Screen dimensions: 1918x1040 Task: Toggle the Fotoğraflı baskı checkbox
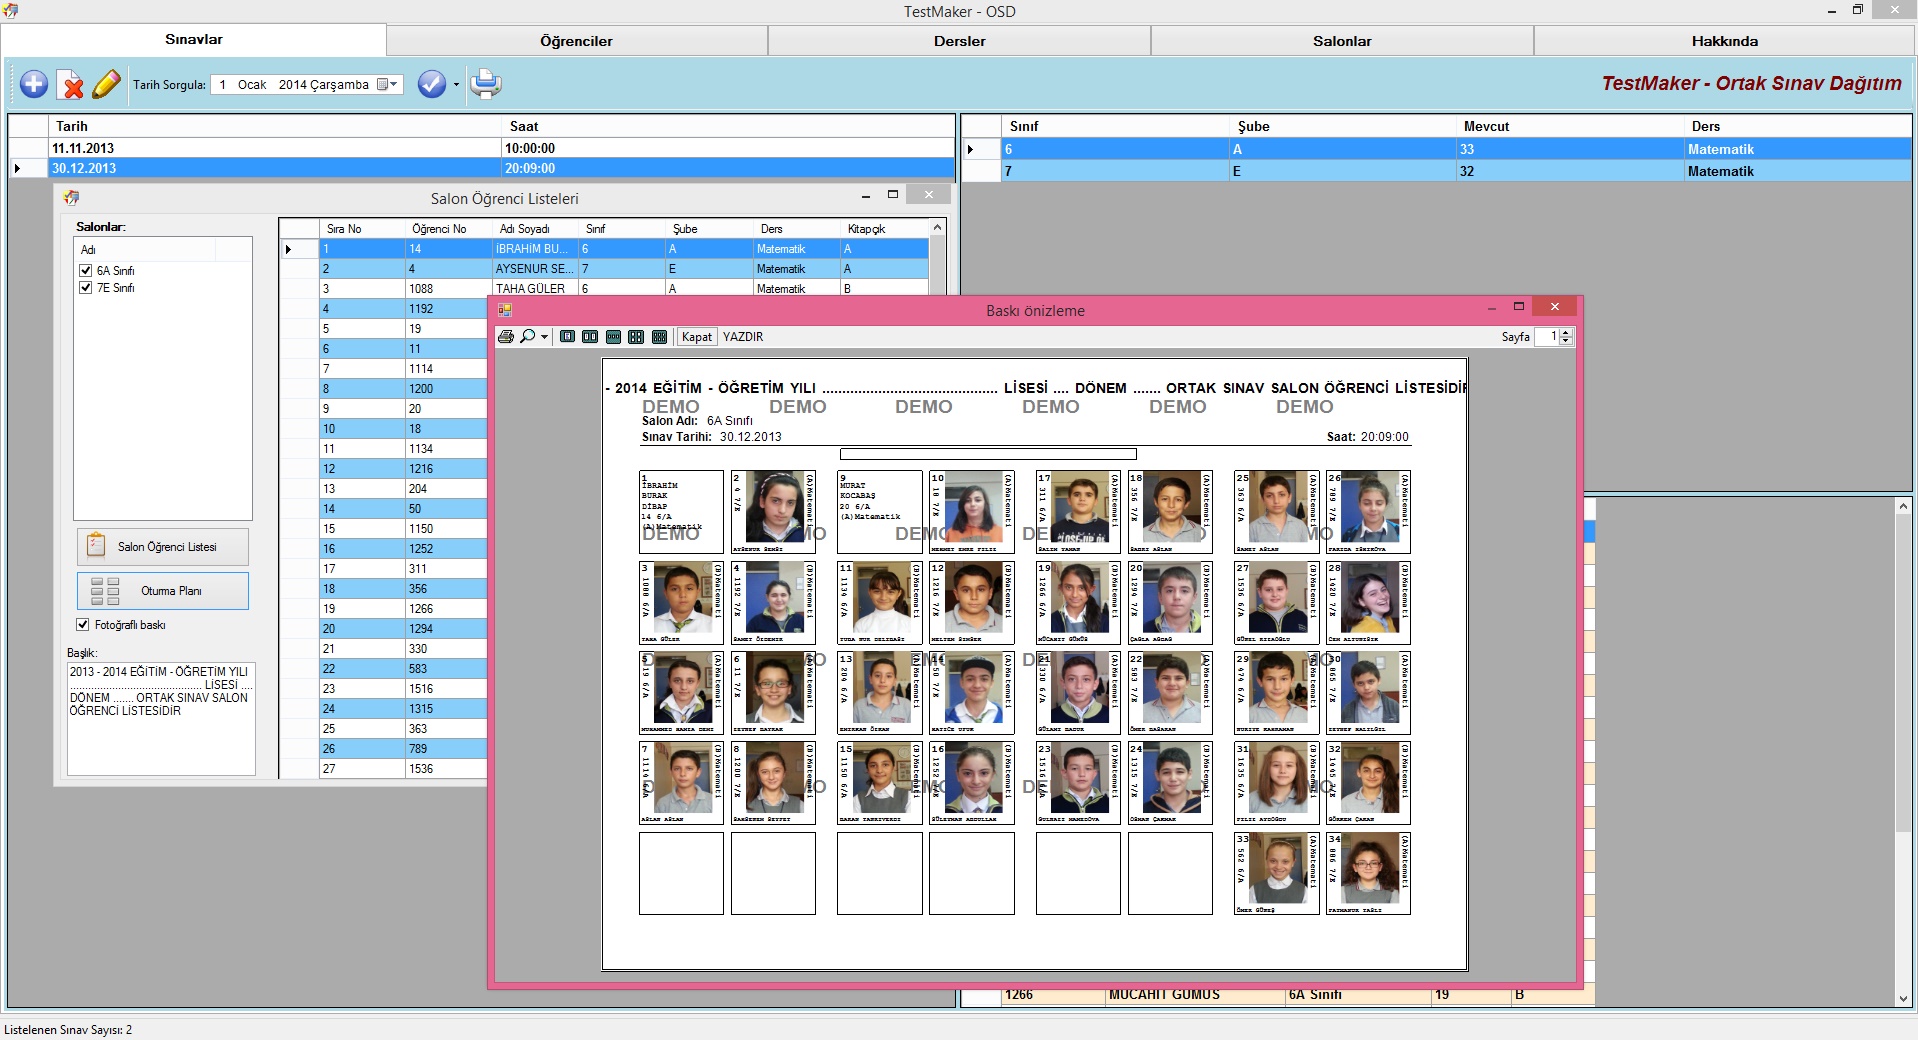pos(83,625)
